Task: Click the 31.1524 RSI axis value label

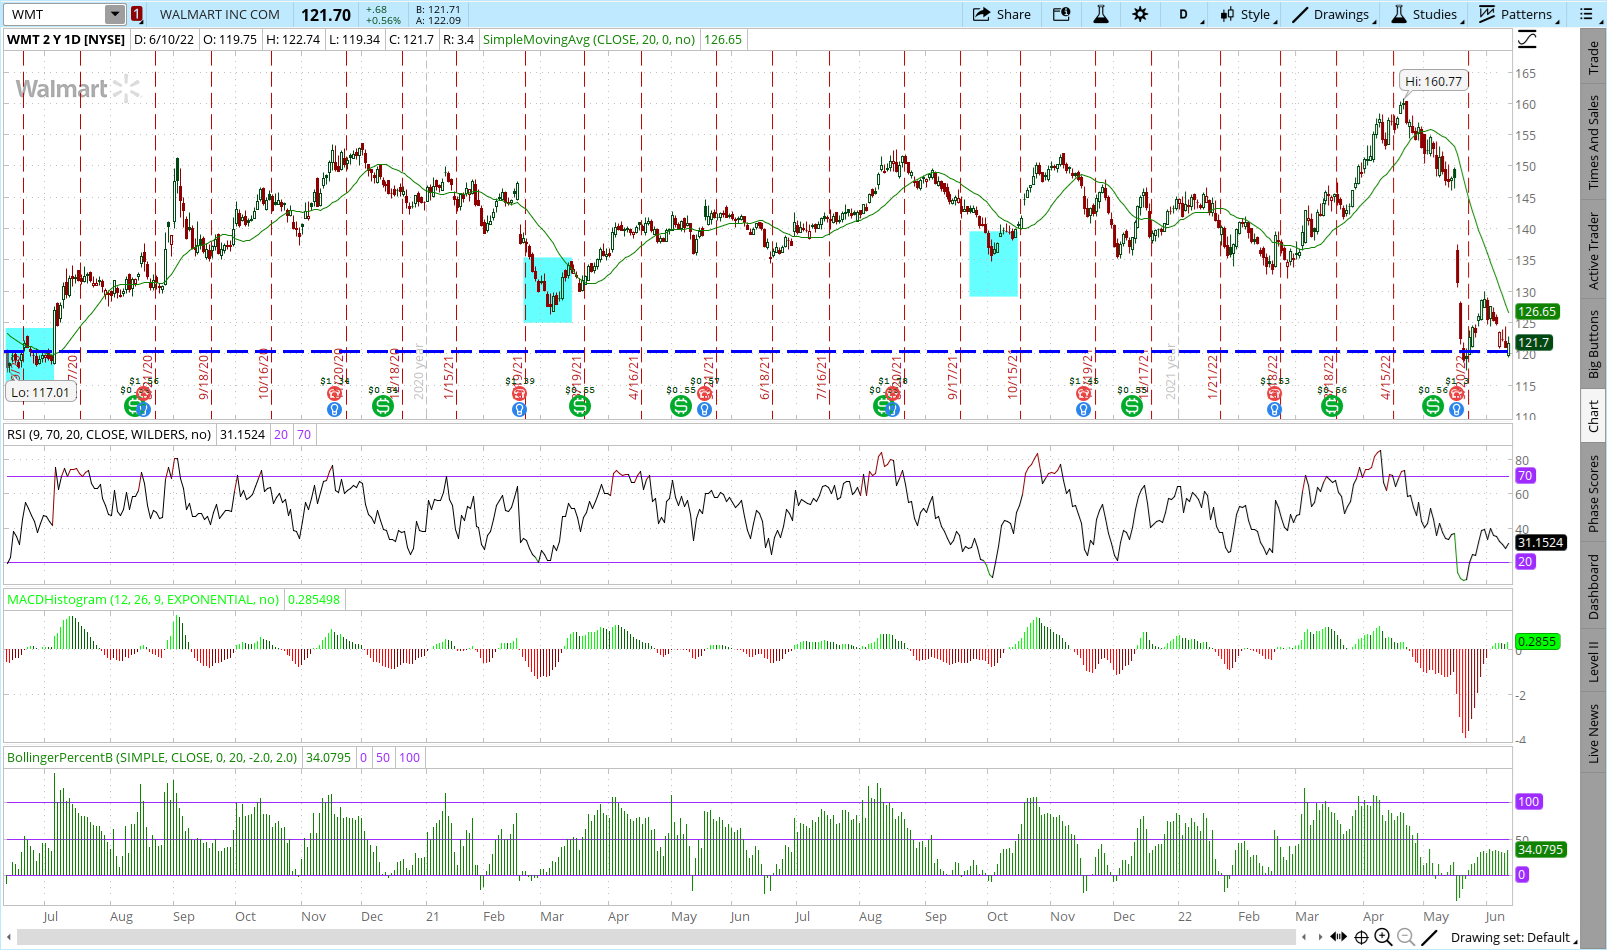Action: click(x=1540, y=542)
